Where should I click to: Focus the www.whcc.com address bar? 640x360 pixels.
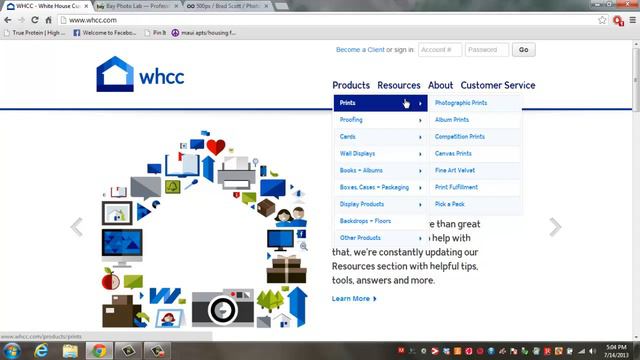pos(327,20)
